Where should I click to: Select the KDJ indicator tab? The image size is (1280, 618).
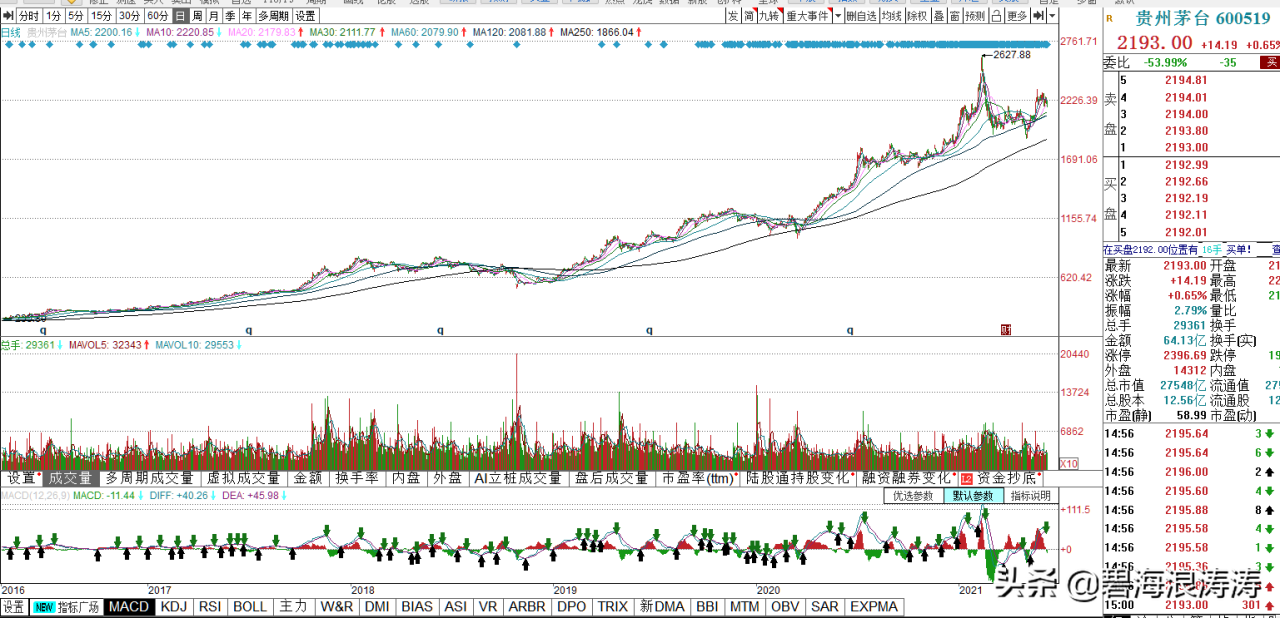pos(174,607)
